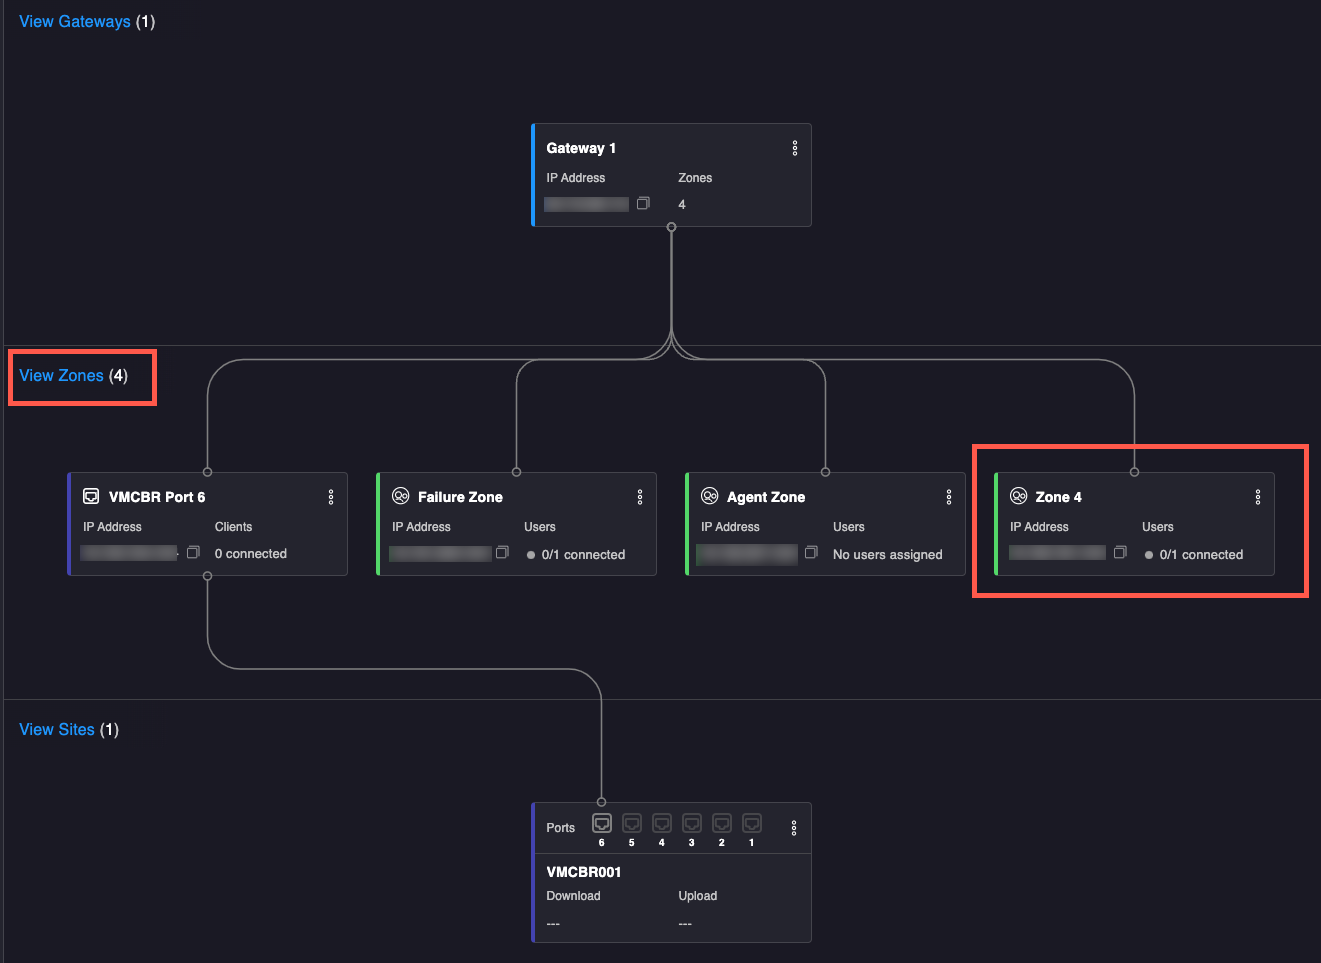Open Zone 4 options menu
The image size is (1321, 963).
[1258, 497]
